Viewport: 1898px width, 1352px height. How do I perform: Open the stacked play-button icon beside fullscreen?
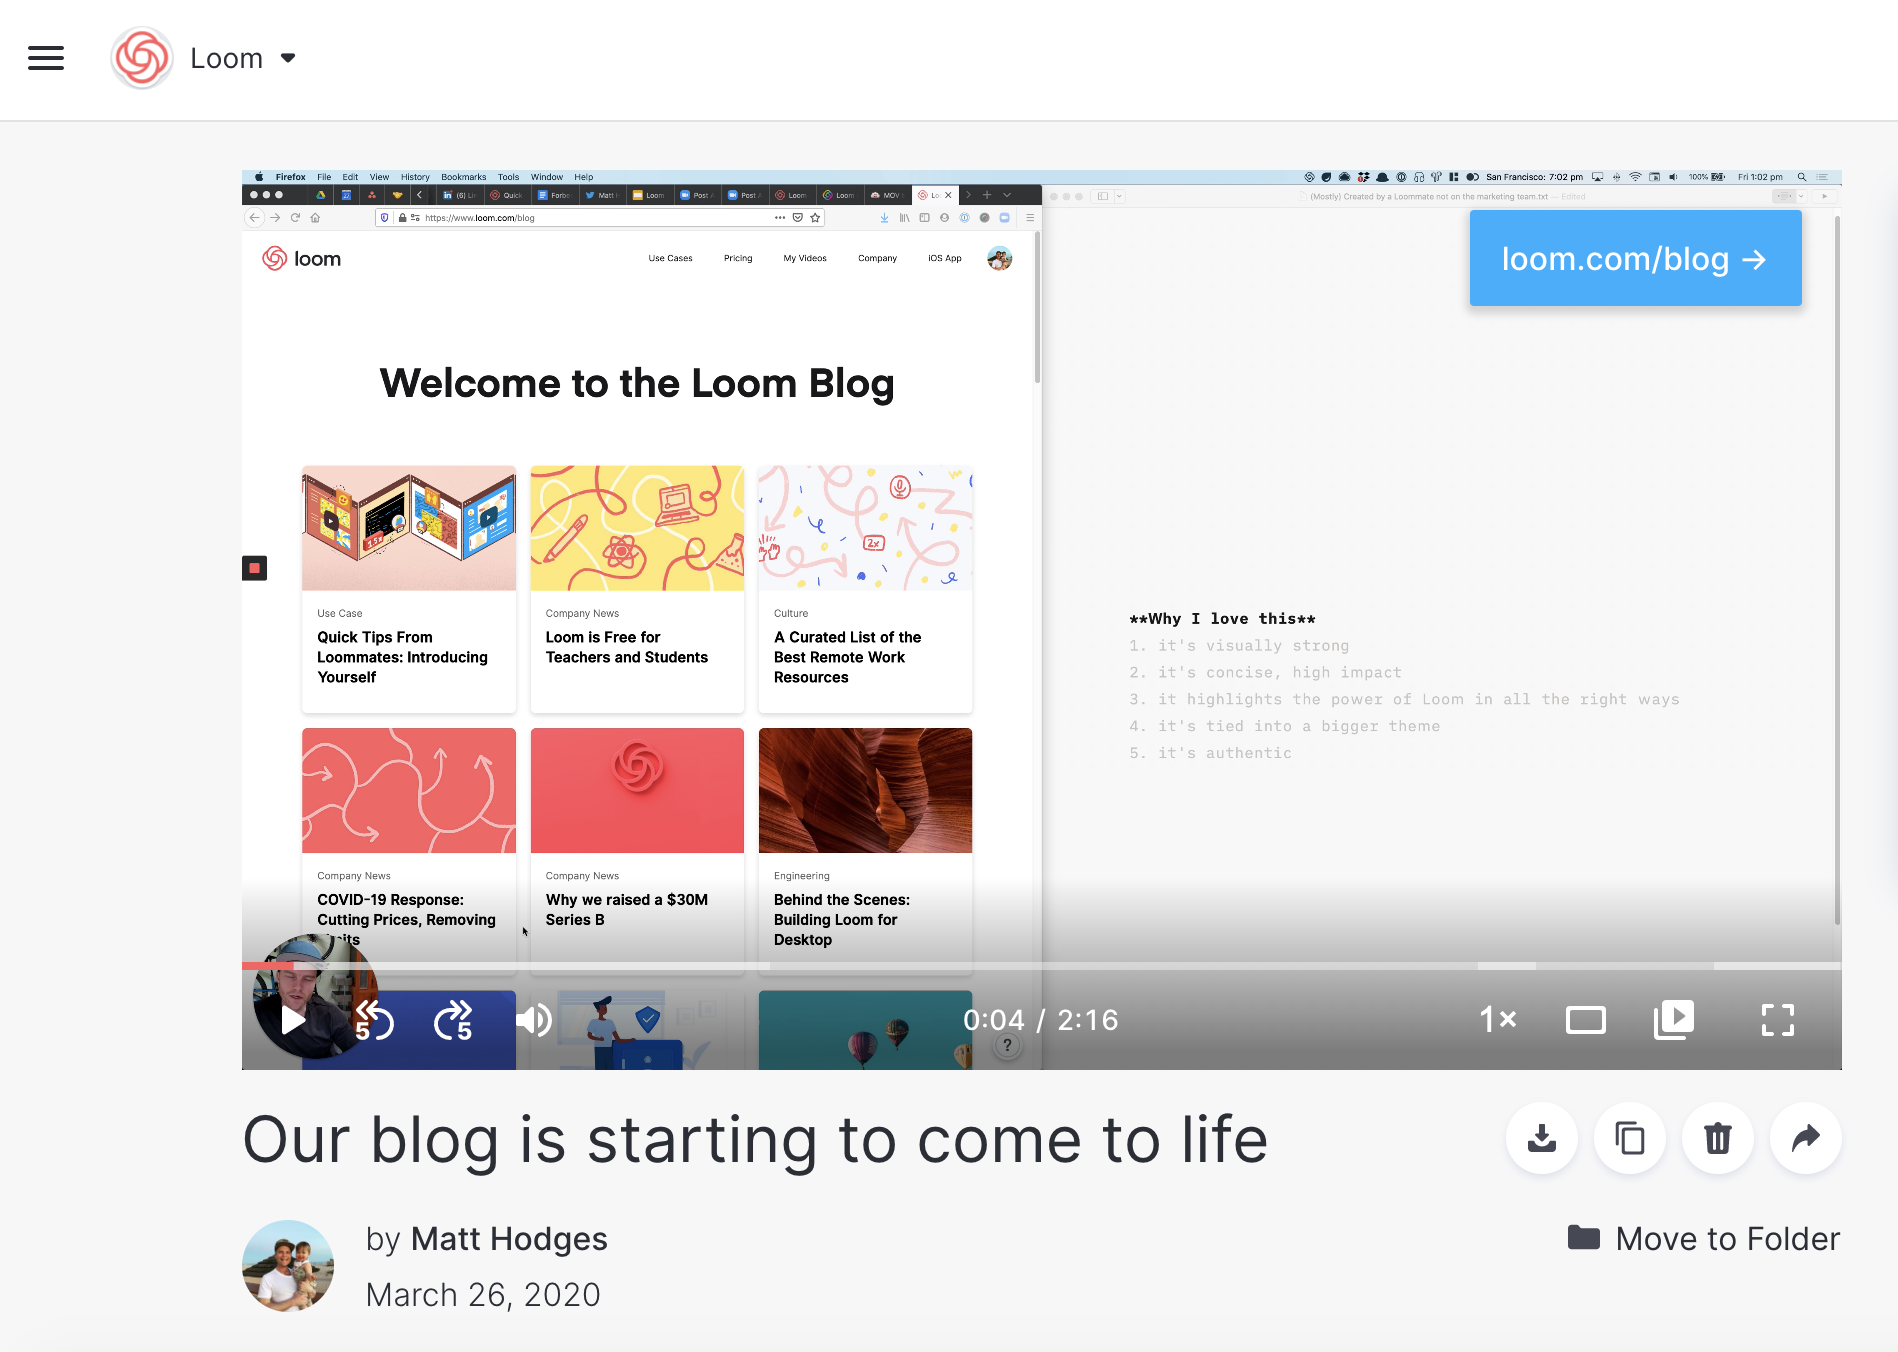click(x=1674, y=1020)
